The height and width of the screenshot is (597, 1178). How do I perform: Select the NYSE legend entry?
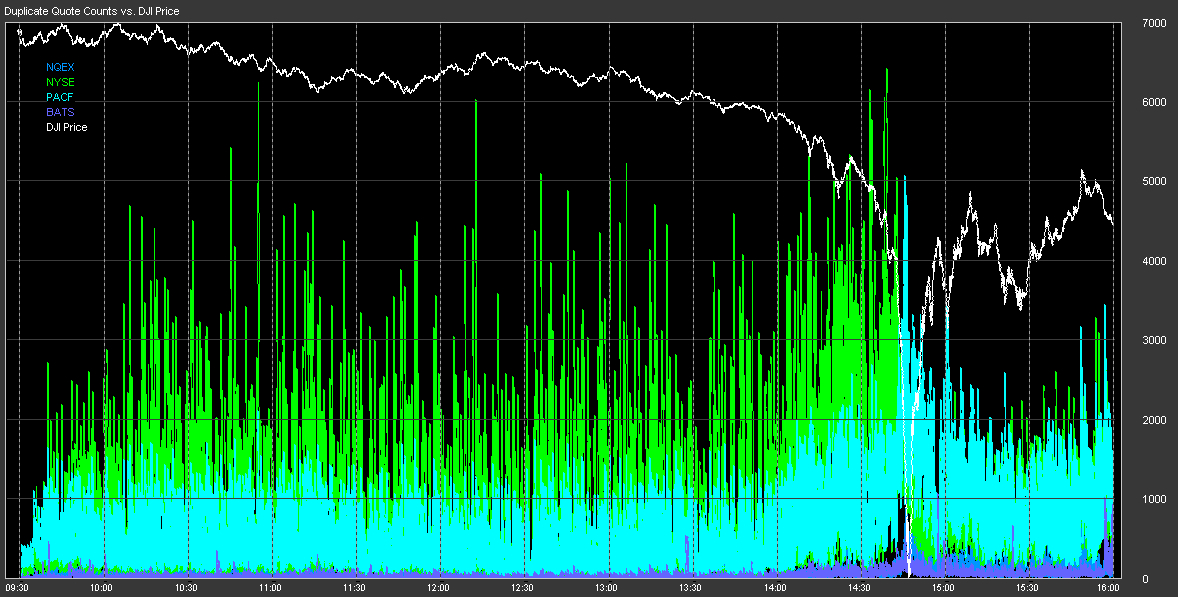click(x=60, y=82)
